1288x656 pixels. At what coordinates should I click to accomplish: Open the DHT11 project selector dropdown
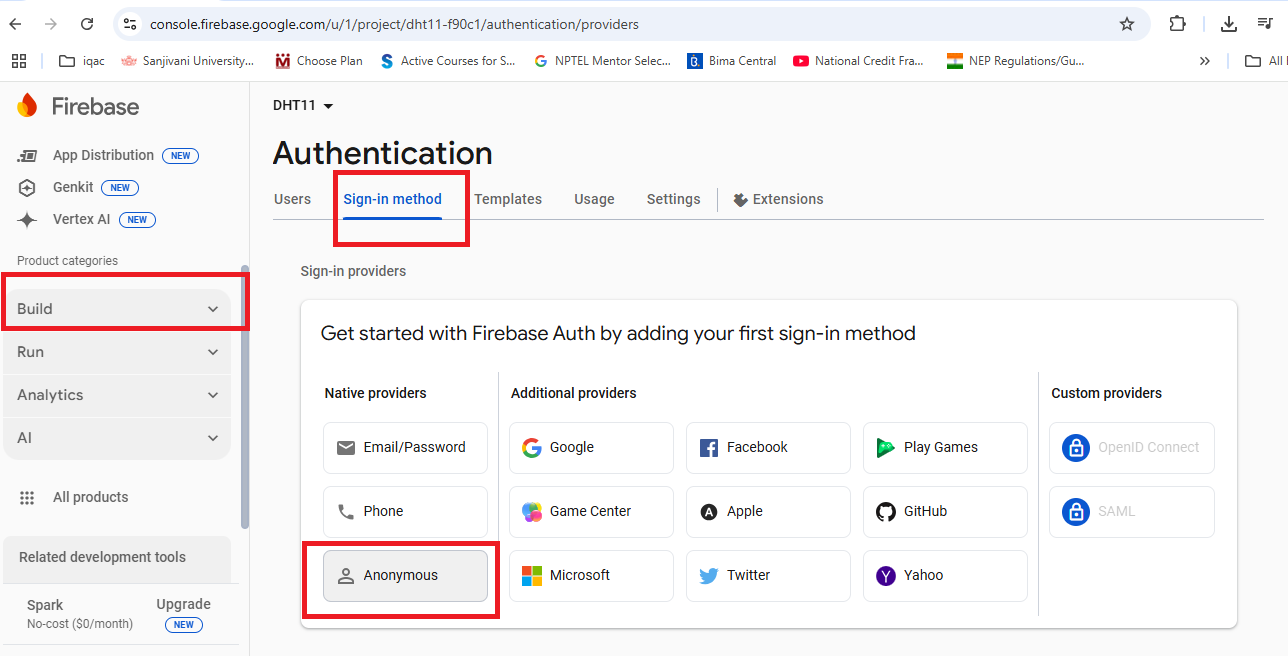coord(303,106)
